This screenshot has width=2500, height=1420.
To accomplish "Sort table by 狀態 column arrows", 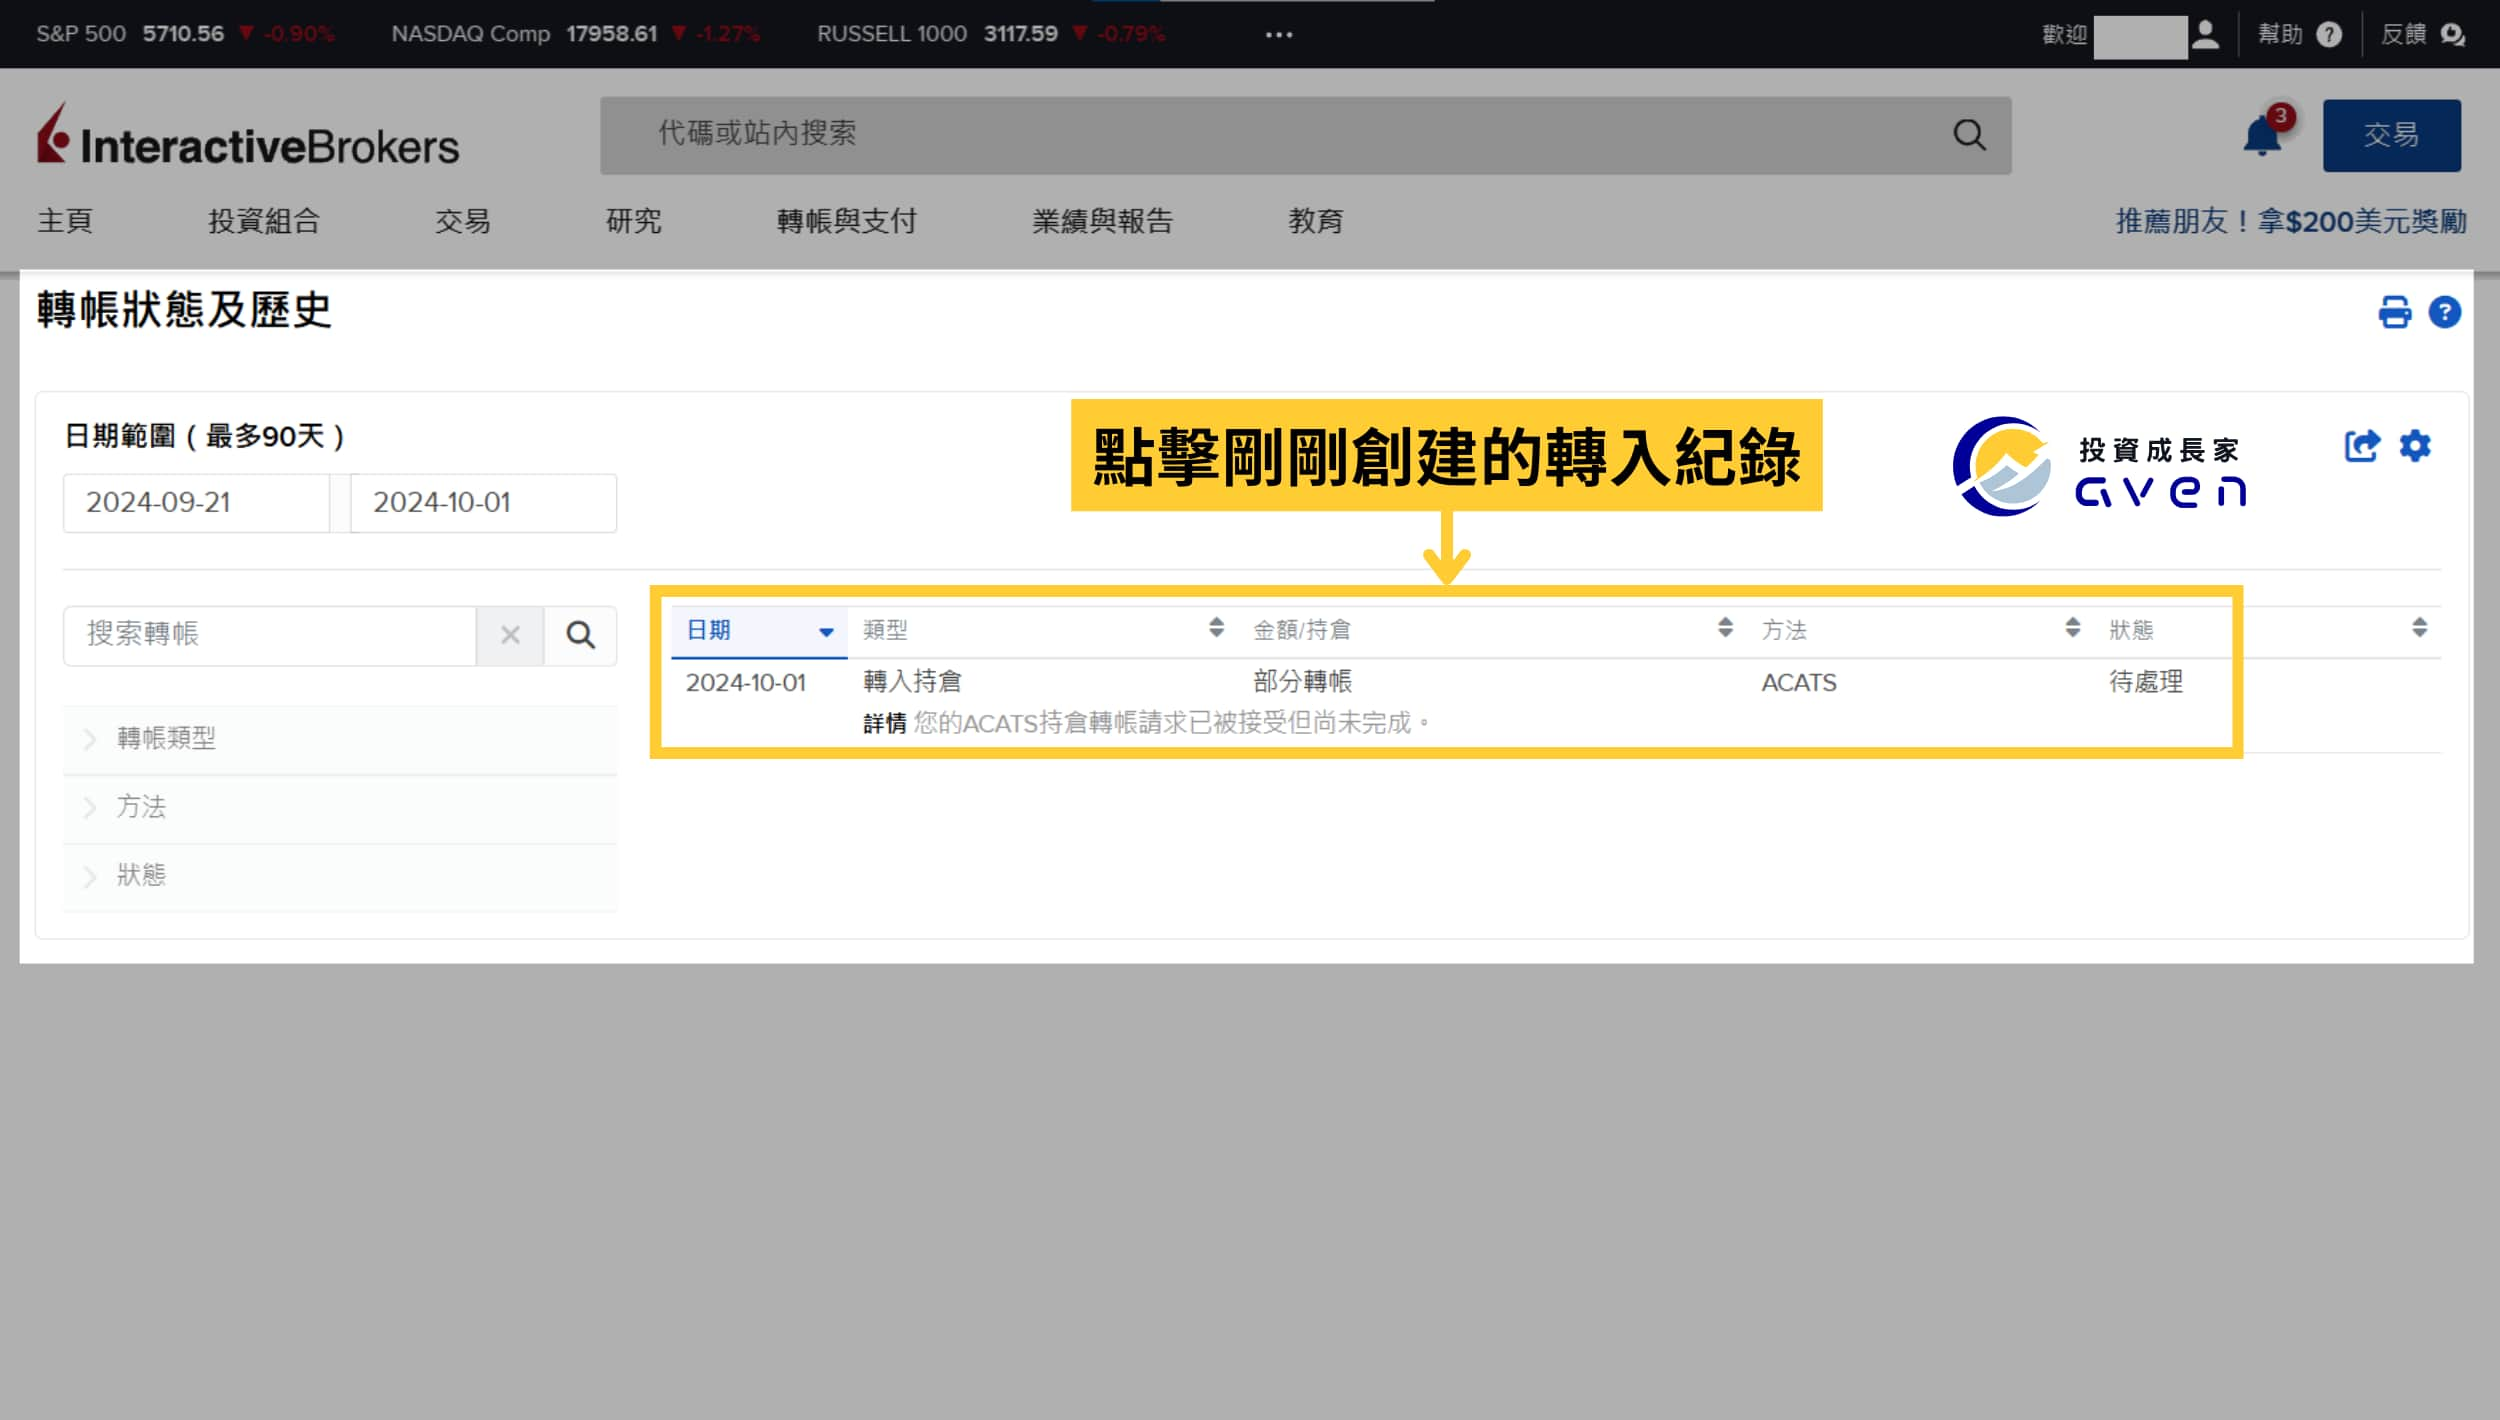I will (x=2419, y=628).
